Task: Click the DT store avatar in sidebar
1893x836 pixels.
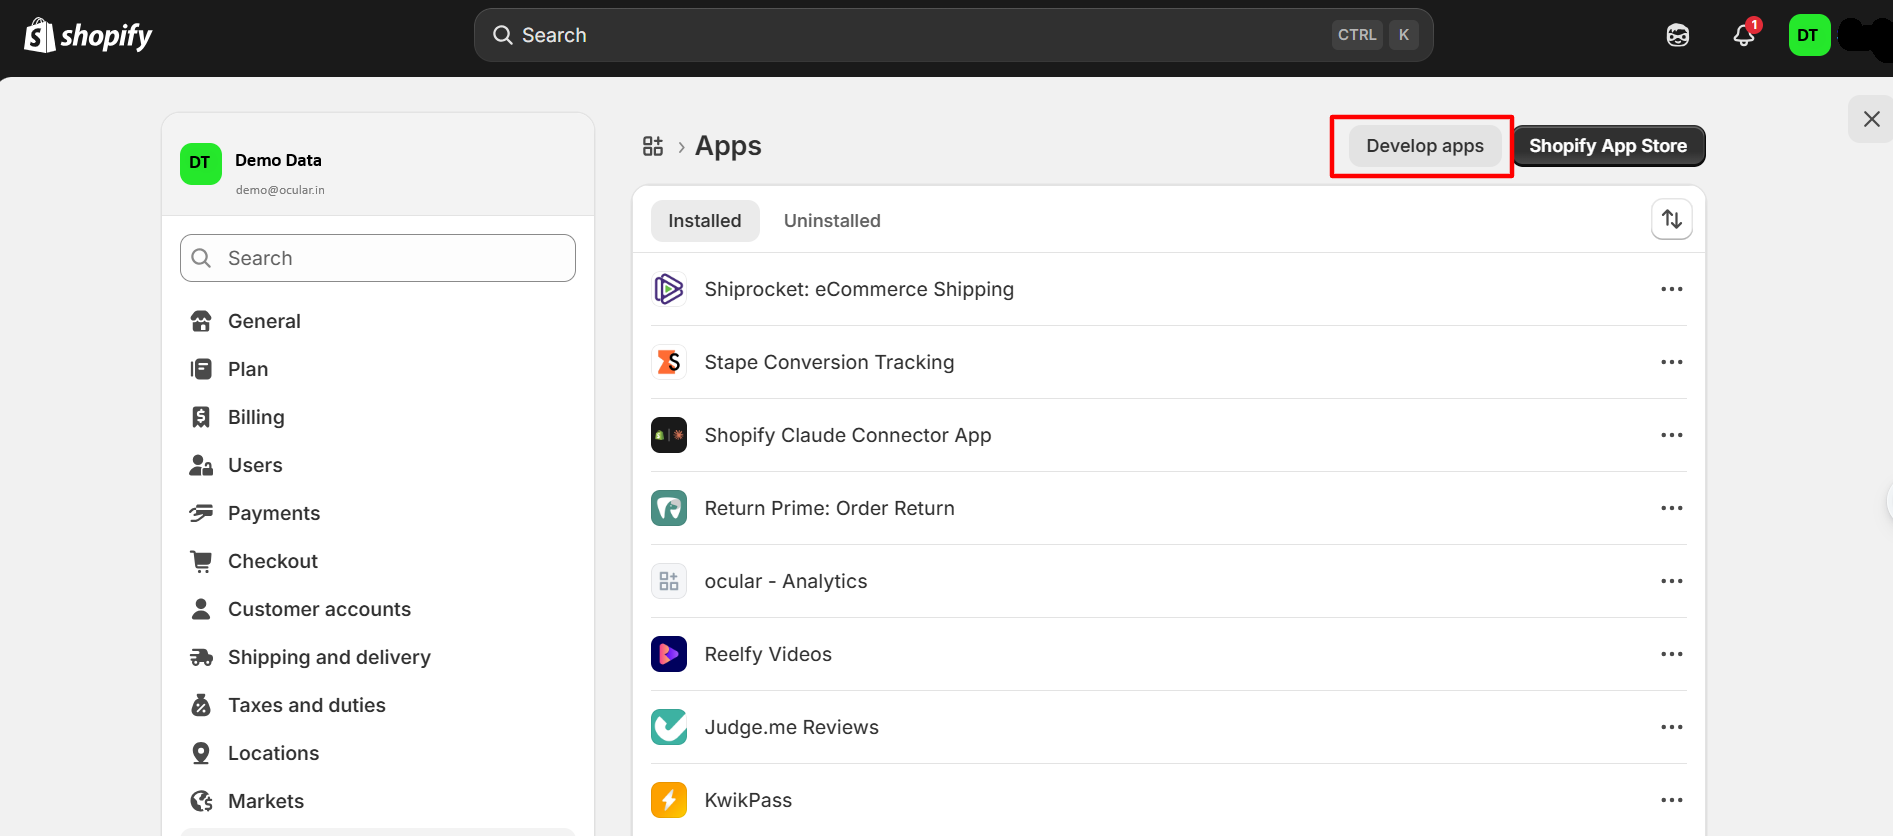Action: coord(201,164)
